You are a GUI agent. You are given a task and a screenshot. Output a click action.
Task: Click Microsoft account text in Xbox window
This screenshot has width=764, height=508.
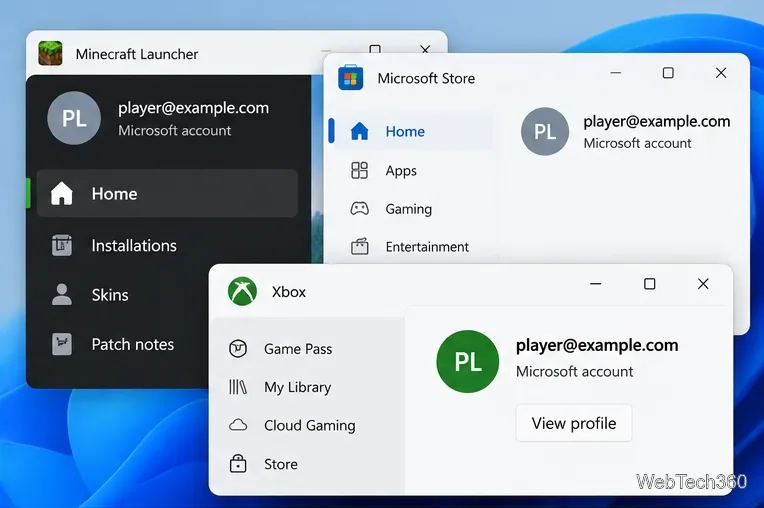[x=574, y=372]
